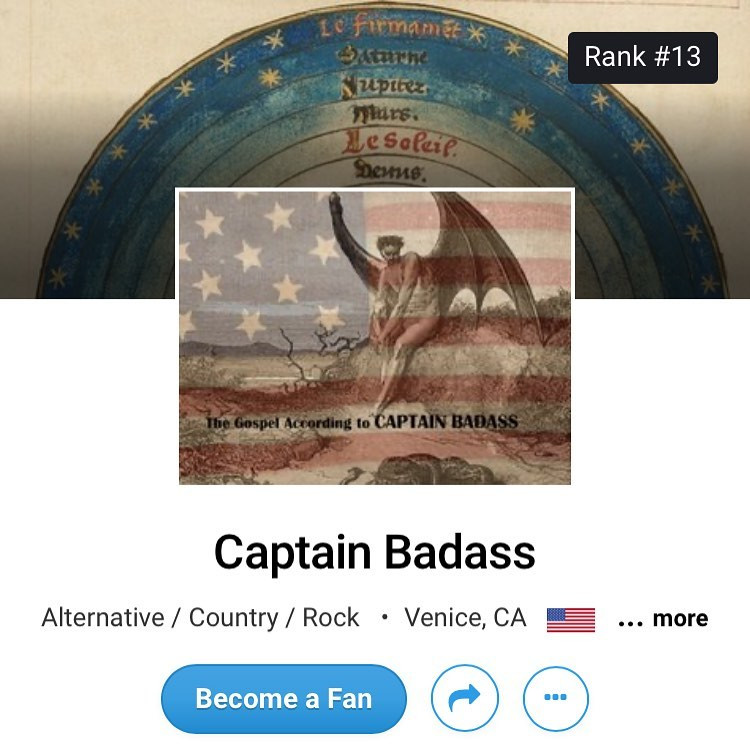Select the Alternative genre label
Image resolution: width=750 pixels, height=750 pixels.
pyautogui.click(x=103, y=618)
